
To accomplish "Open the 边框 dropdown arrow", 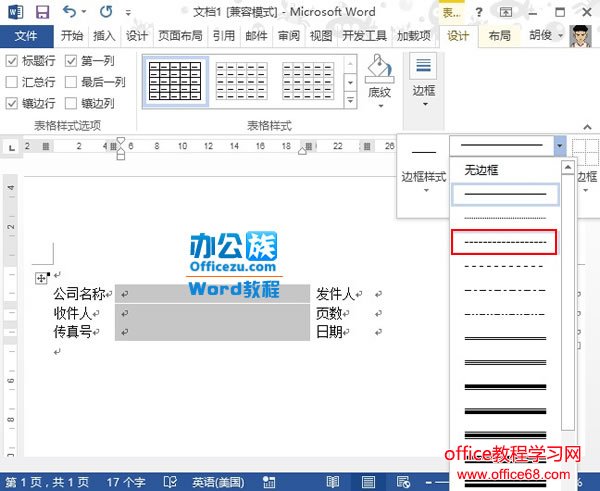I will [x=425, y=104].
